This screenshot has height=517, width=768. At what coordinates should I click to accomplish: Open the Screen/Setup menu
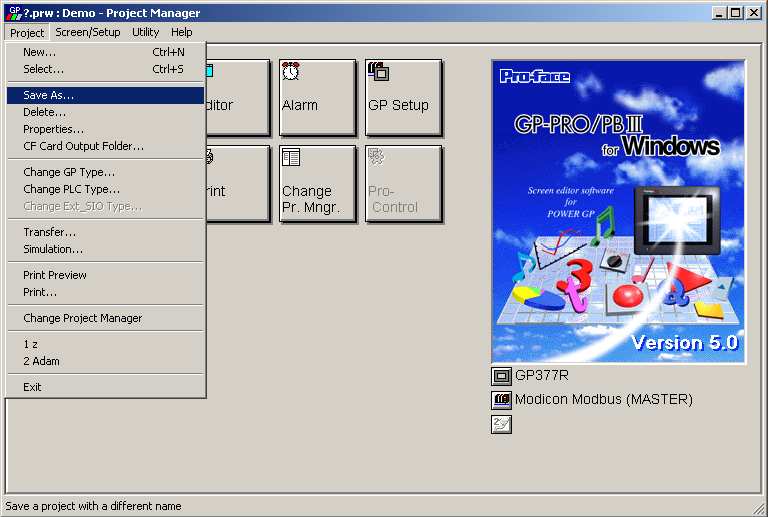88,32
